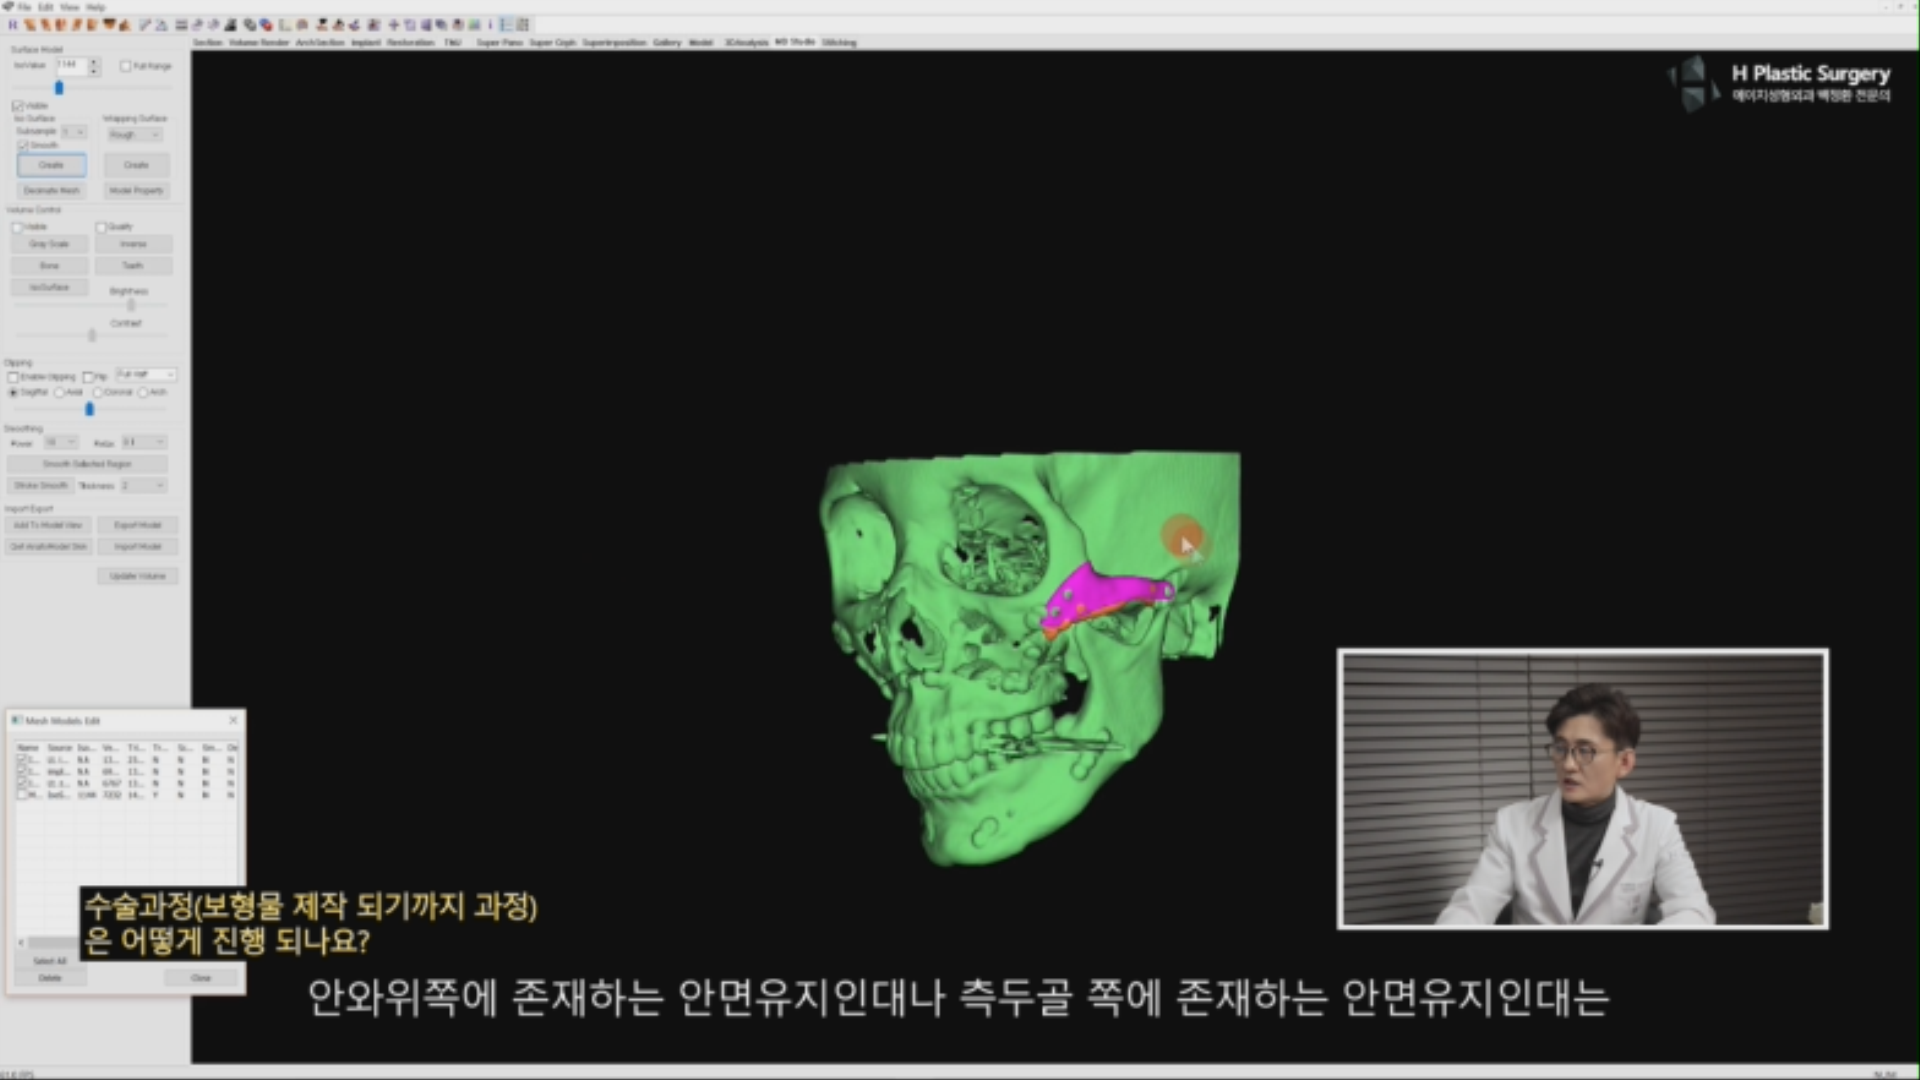Open the Edit menu
Image resolution: width=1920 pixels, height=1080 pixels.
click(x=46, y=7)
